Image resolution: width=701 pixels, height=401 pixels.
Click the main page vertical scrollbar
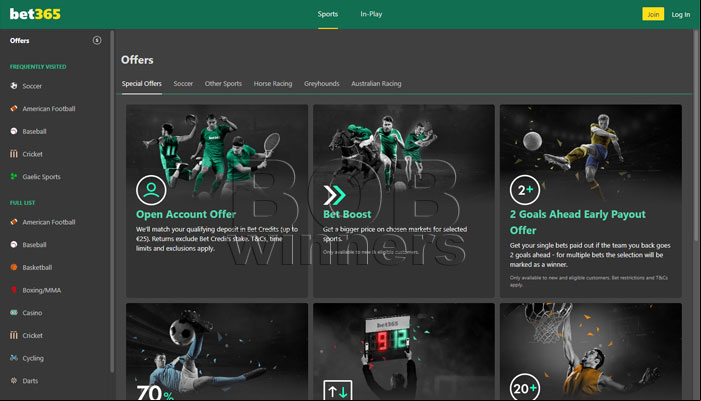coord(696,136)
